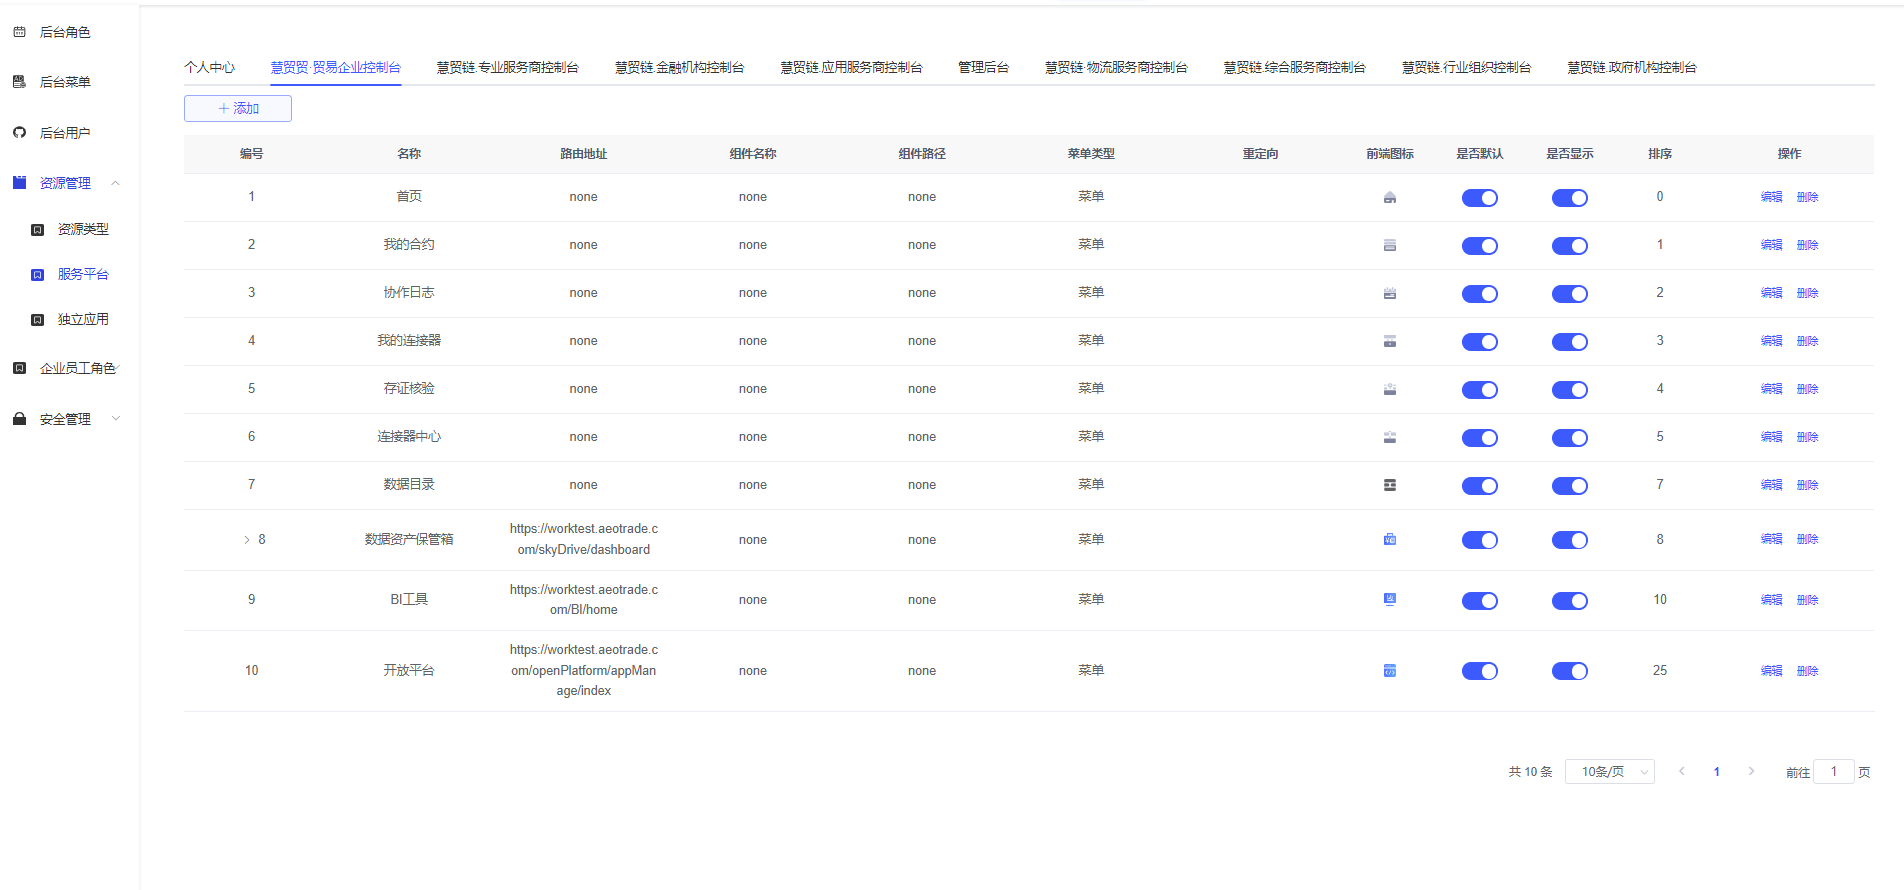The width and height of the screenshot is (1904, 890).
Task: Go to previous page arrow
Action: click(1682, 771)
